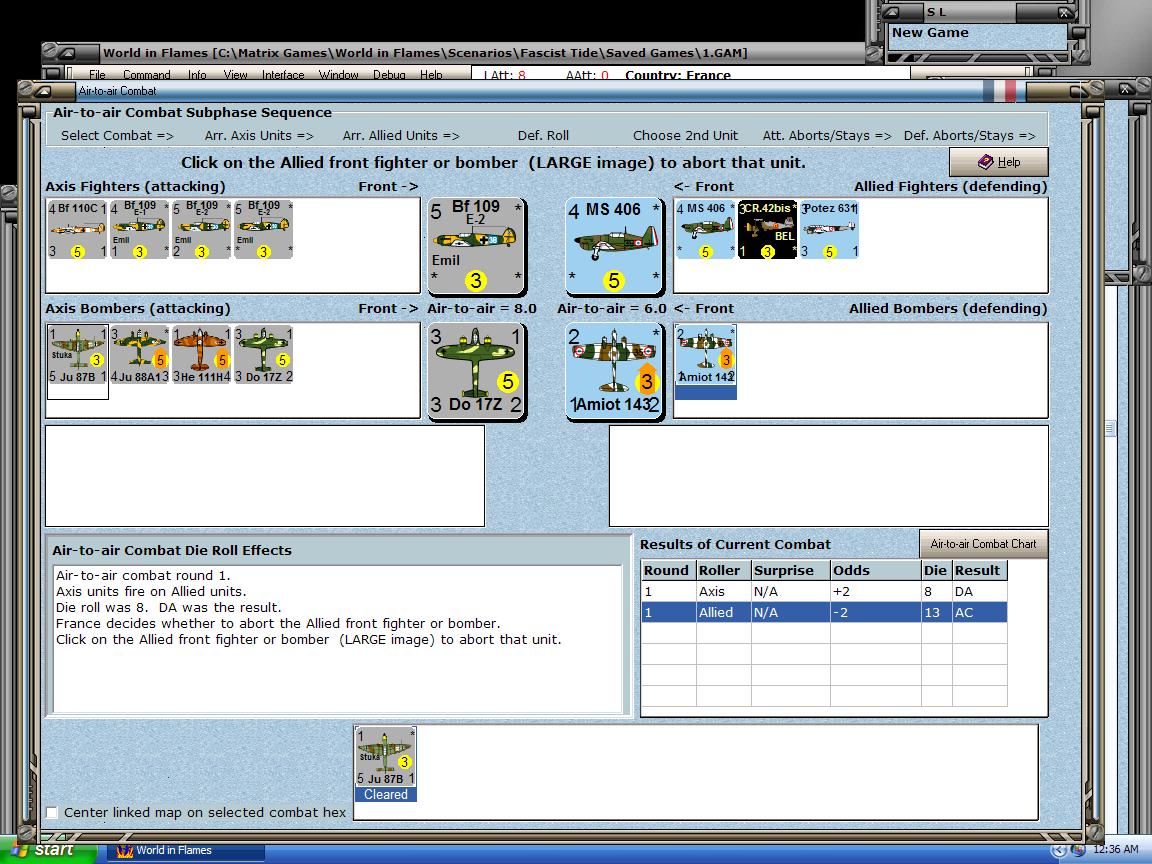Image resolution: width=1152 pixels, height=864 pixels.
Task: Open the Help menu in the menu bar
Action: point(431,75)
